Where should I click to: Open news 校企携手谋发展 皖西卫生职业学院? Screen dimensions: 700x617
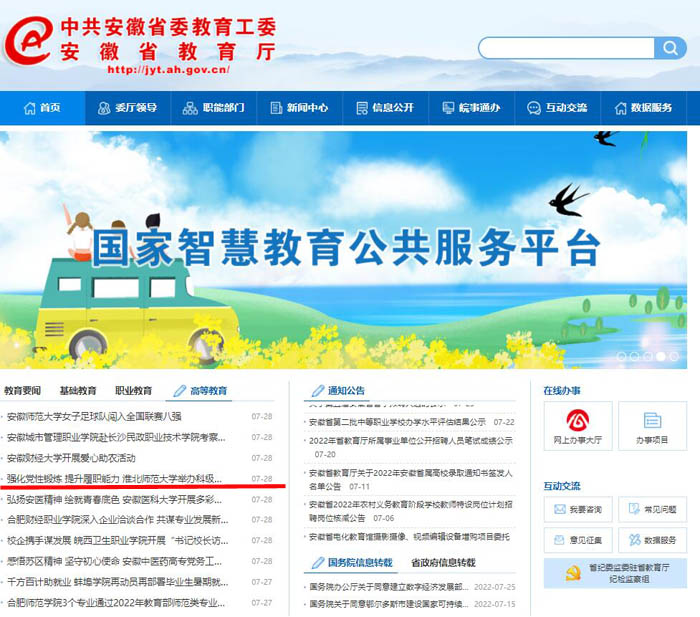117,541
